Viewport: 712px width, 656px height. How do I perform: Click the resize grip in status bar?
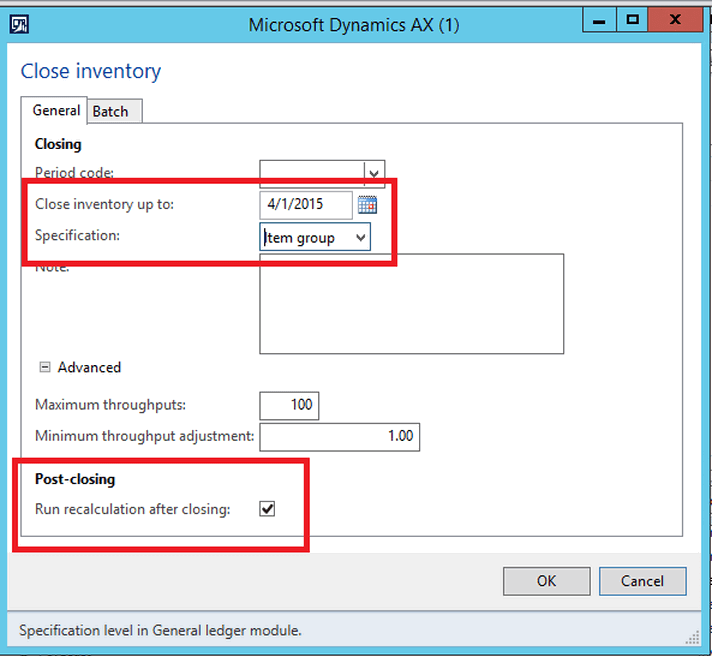(x=692, y=637)
